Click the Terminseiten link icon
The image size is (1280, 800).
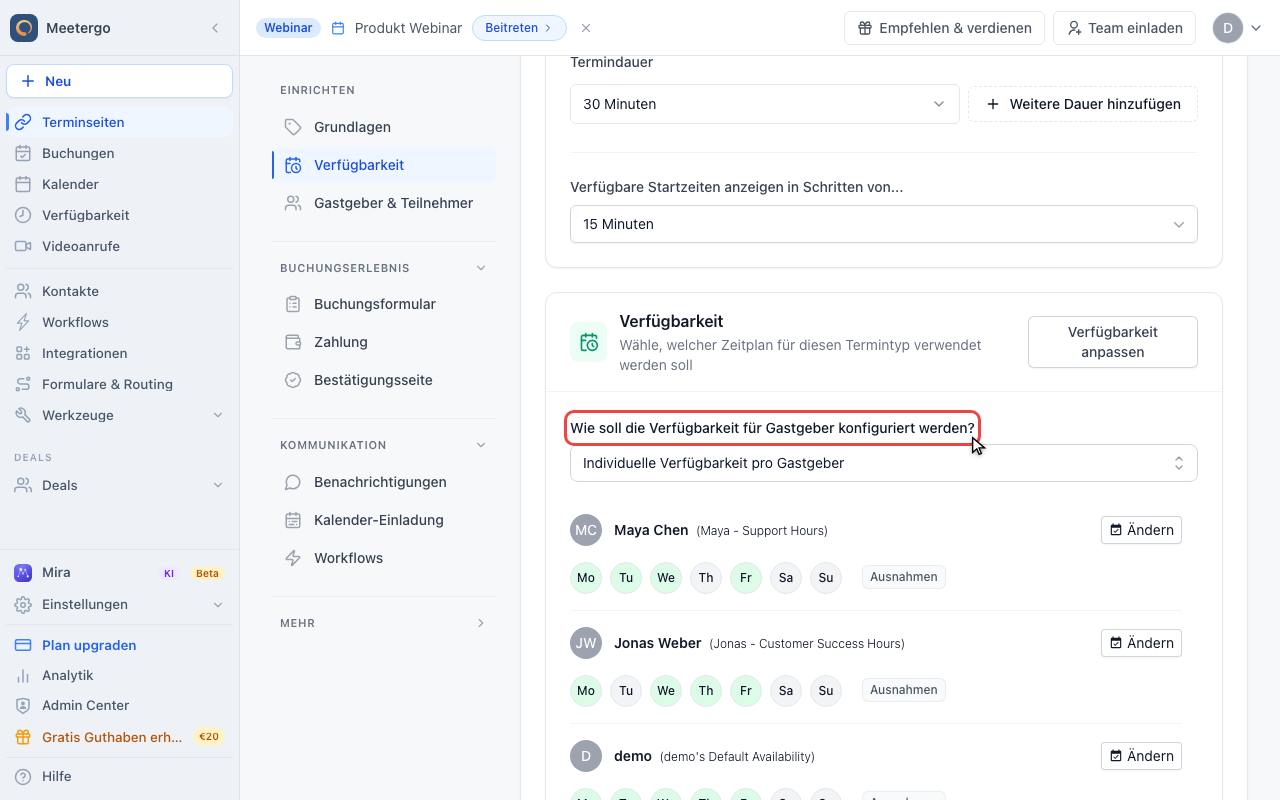[23, 122]
